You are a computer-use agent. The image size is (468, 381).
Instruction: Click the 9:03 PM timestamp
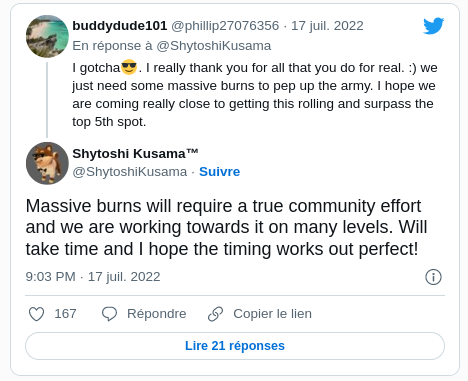tap(51, 277)
